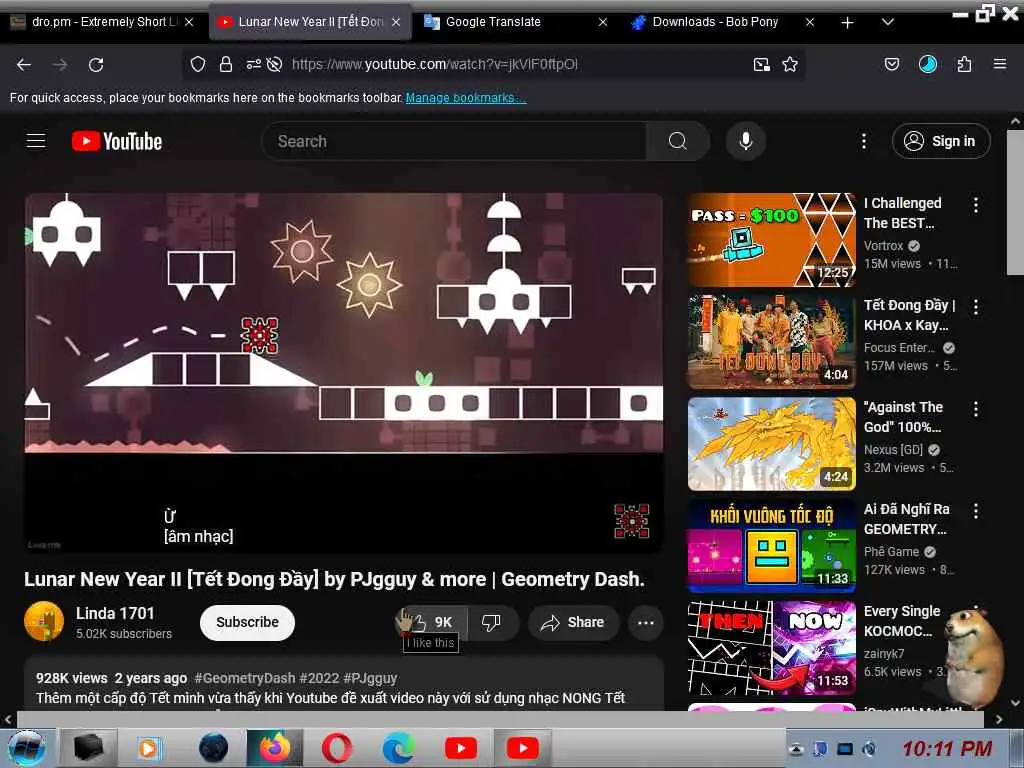The width and height of the screenshot is (1024, 768).
Task: Open Linda 1701 channel name
Action: pos(115,613)
